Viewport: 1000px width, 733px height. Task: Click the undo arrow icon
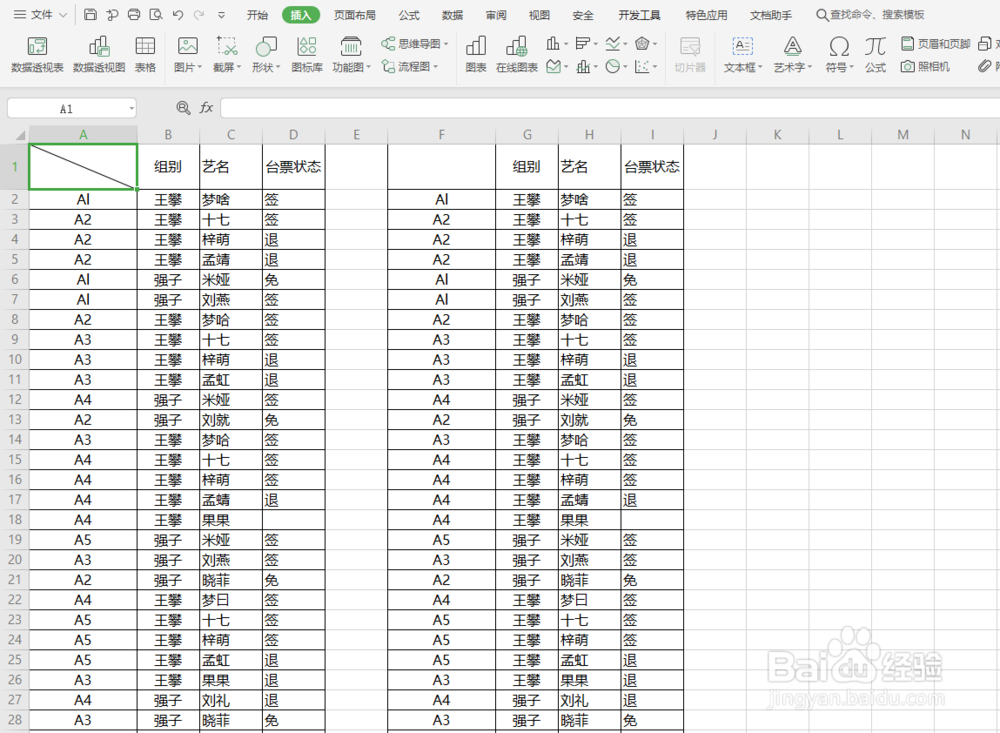(178, 15)
